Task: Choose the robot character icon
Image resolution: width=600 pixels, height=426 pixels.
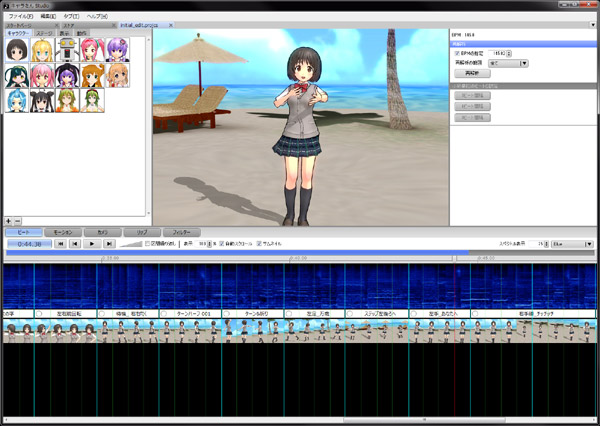Action: click(69, 50)
